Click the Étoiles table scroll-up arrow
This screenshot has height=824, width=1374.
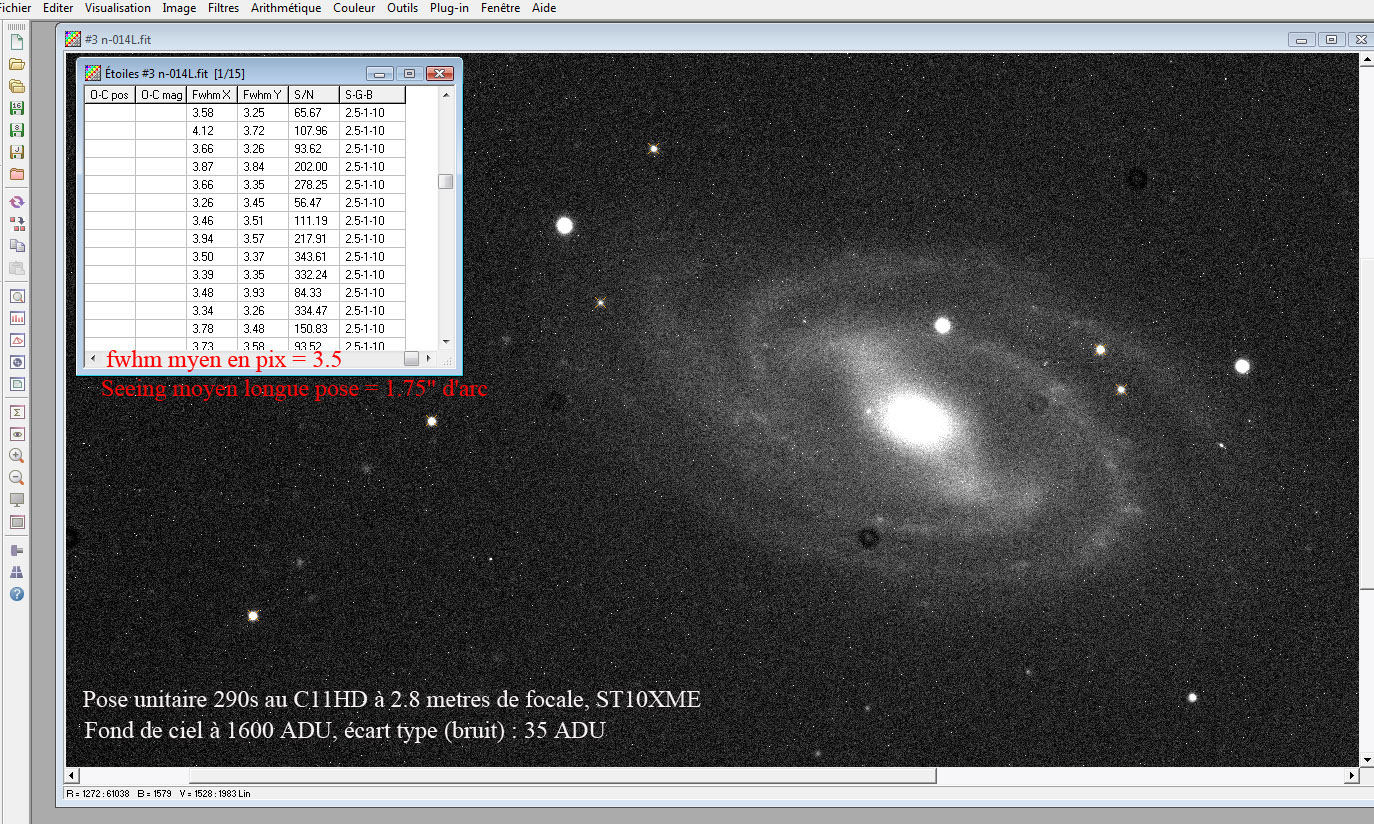(446, 94)
